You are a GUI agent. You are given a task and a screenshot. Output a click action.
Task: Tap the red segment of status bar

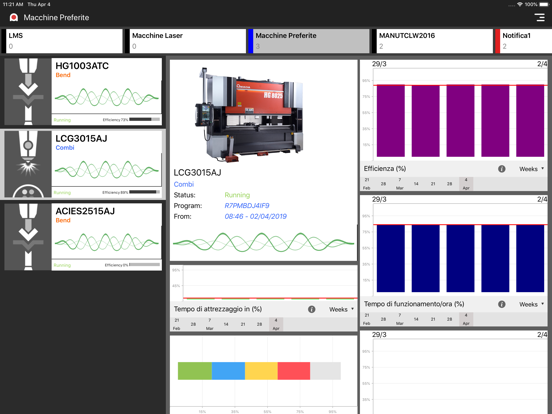pyautogui.click(x=294, y=371)
